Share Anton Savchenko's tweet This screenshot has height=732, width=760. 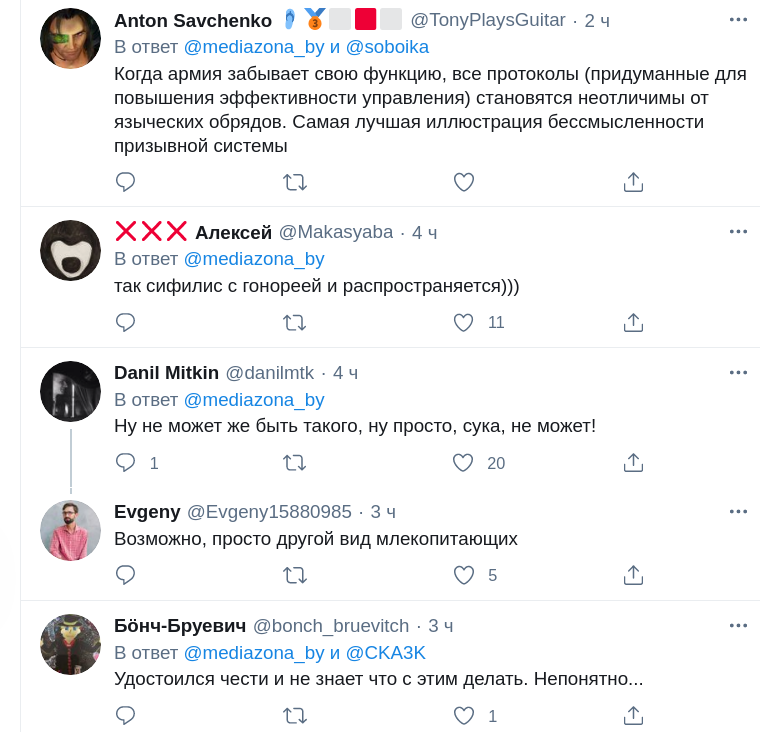(632, 182)
